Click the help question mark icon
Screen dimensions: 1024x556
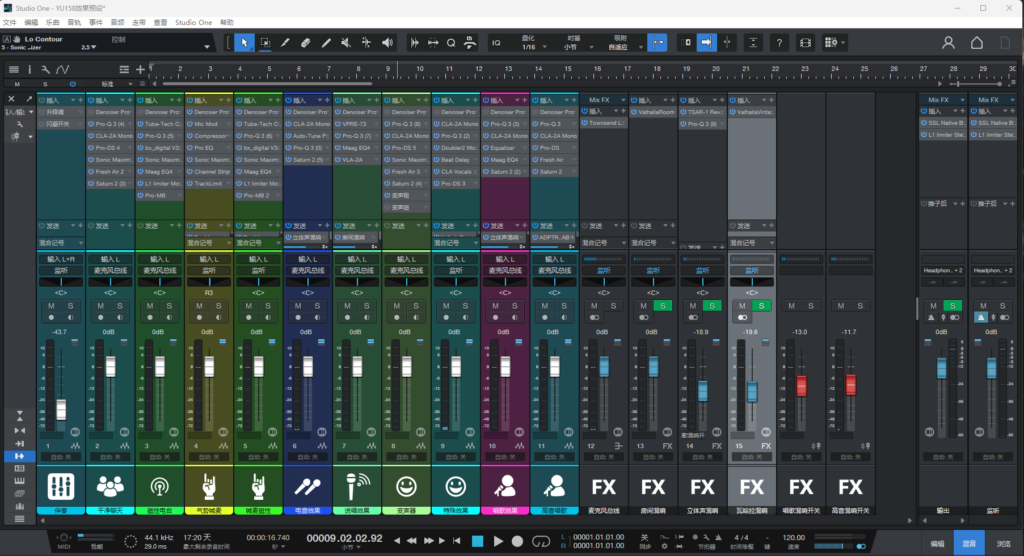[777, 43]
